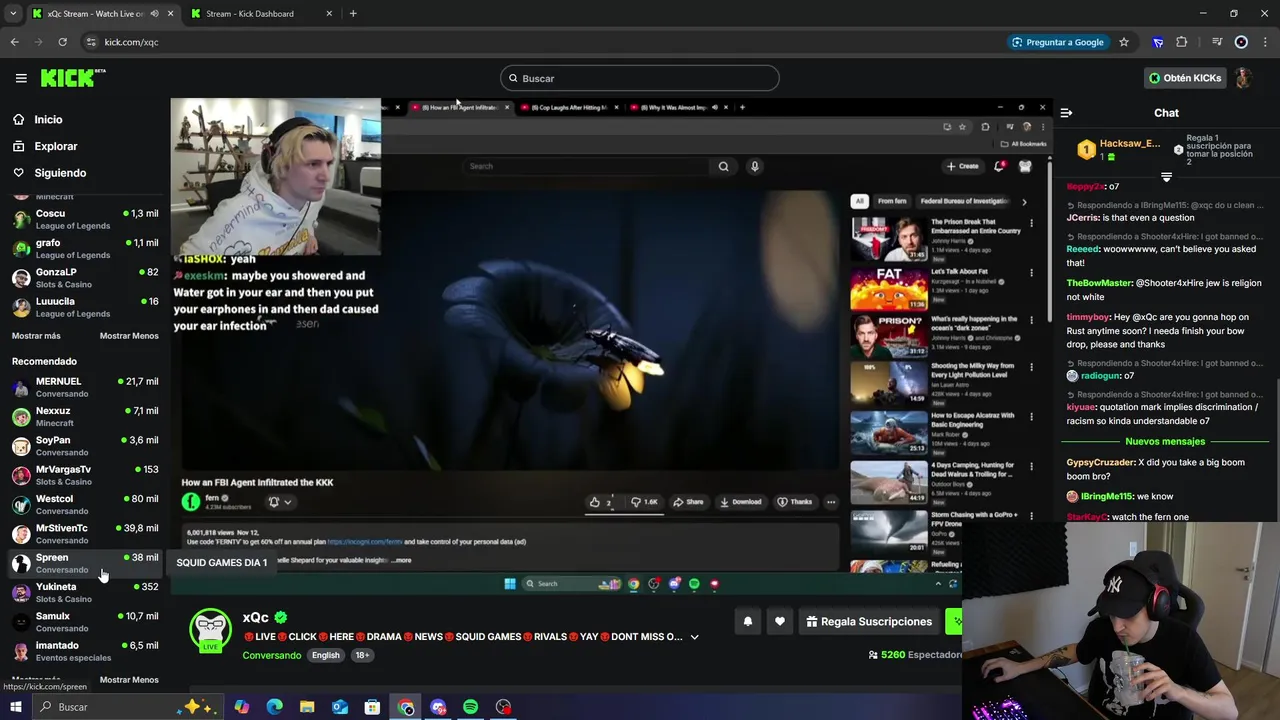Viewport: 1280px width, 720px height.
Task: Click the Conversando category link
Action: coord(271,655)
